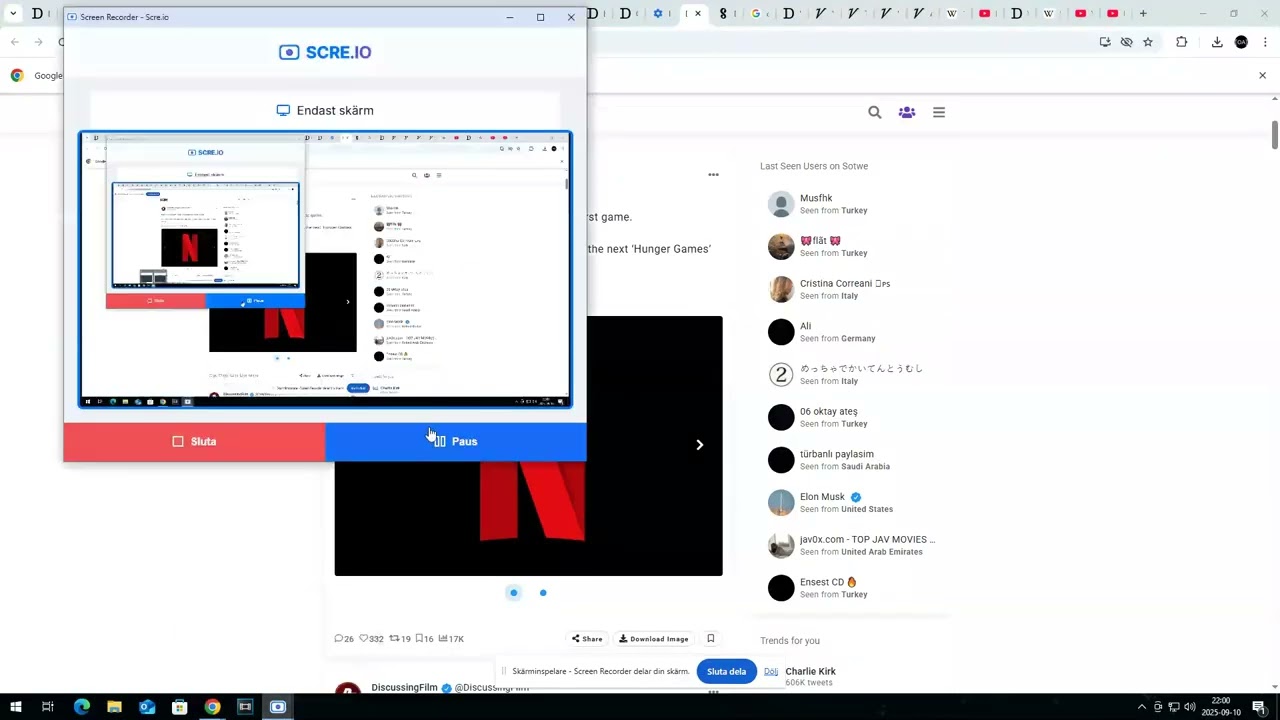This screenshot has width=1280, height=720.
Task: Switch to the Google tab
Action: point(756,13)
